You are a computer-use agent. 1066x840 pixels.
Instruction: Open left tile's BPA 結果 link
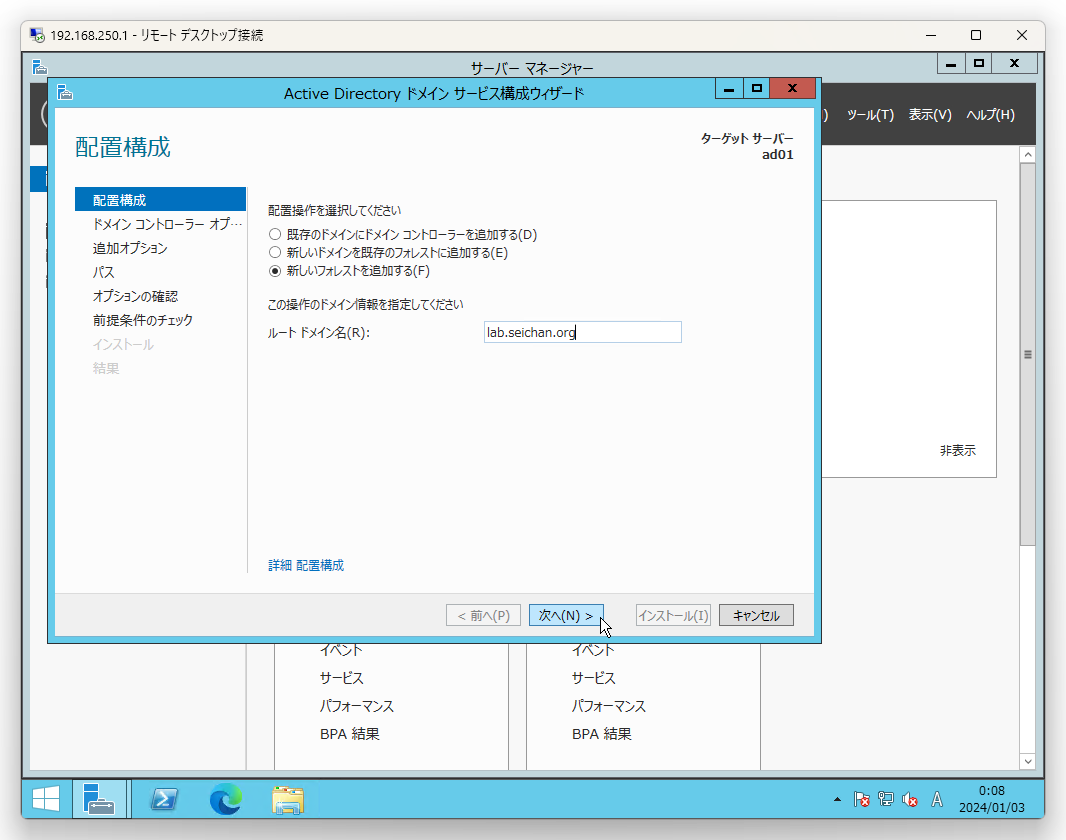pyautogui.click(x=350, y=734)
